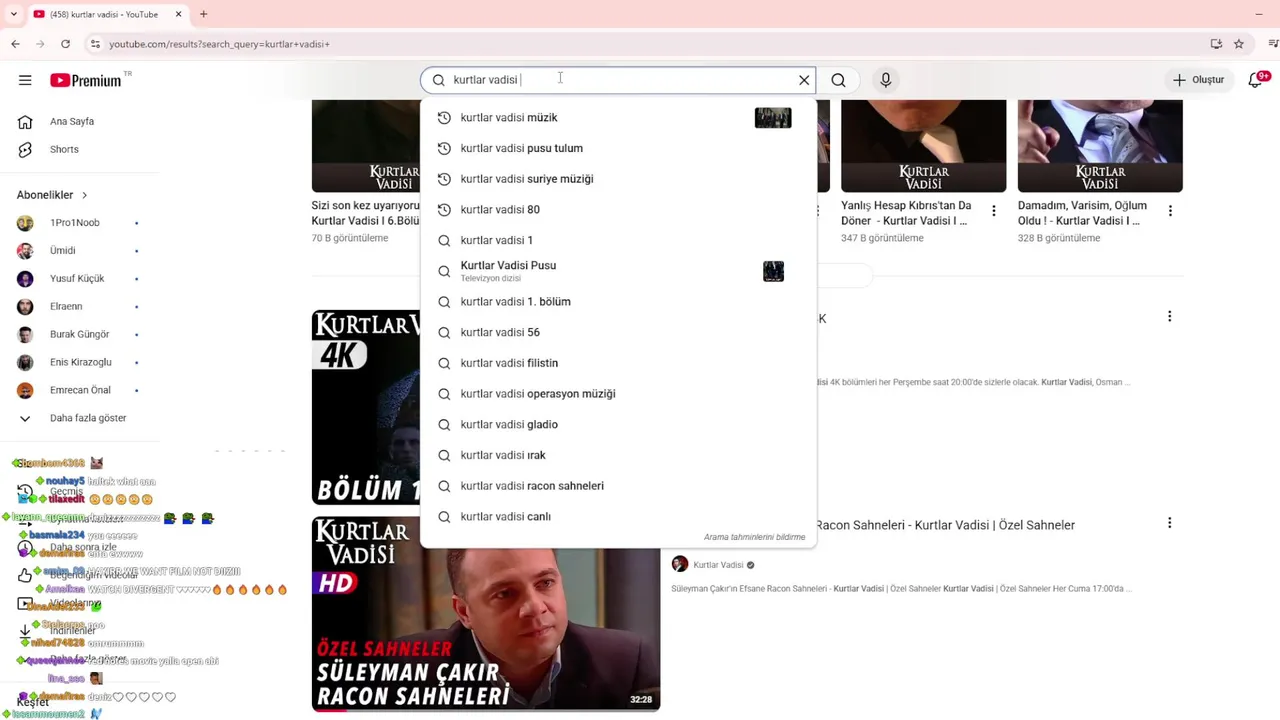Expand the Abonelikler section
Image resolution: width=1280 pixels, height=720 pixels.
coord(52,195)
